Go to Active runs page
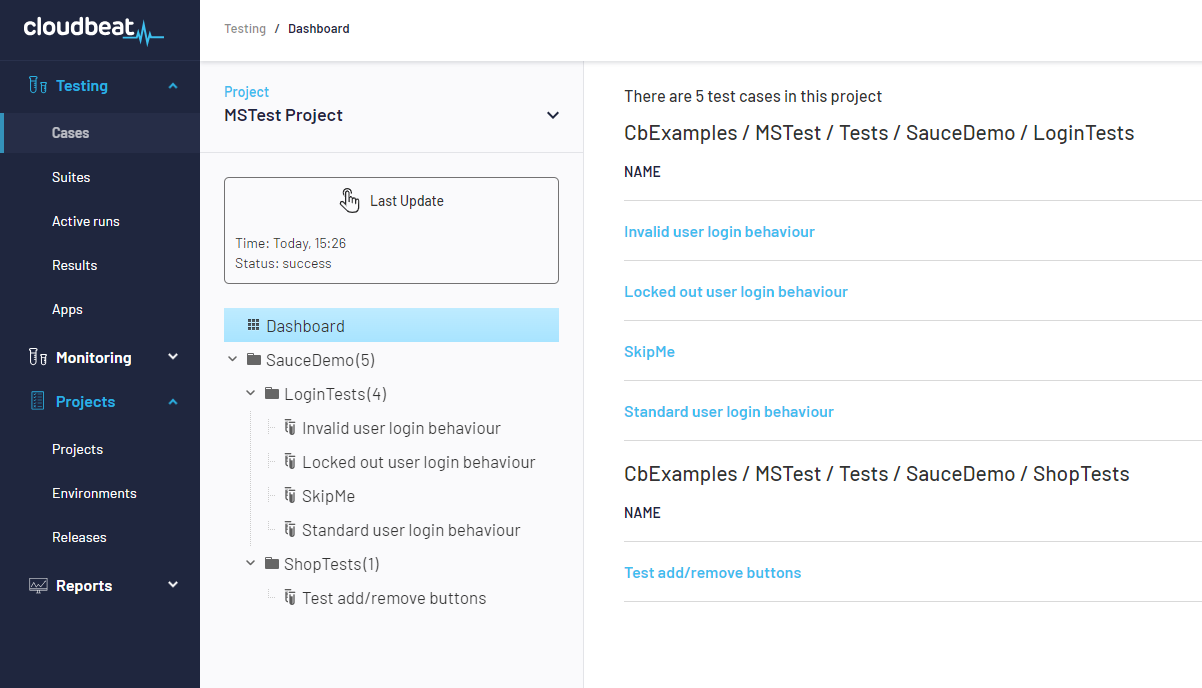This screenshot has width=1202, height=688. [86, 221]
